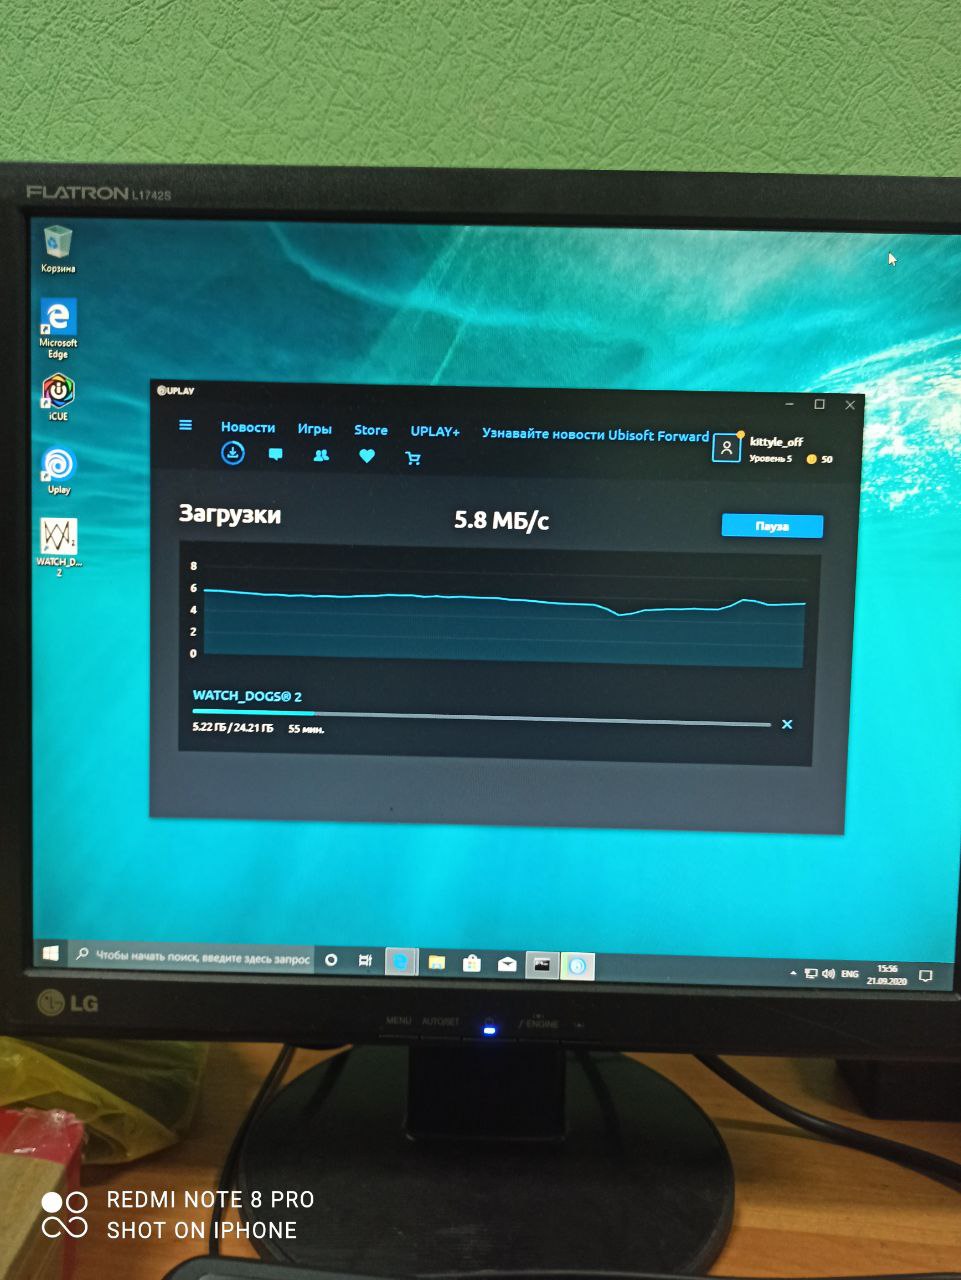Open the Windows Start menu

pyautogui.click(x=50, y=955)
